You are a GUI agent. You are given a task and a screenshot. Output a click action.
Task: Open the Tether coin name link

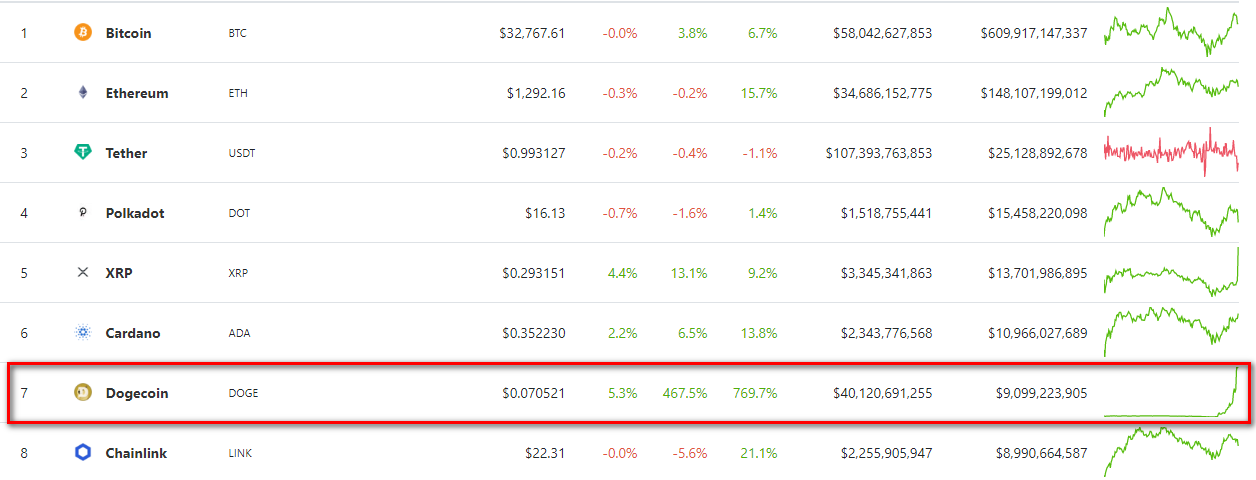click(x=126, y=153)
